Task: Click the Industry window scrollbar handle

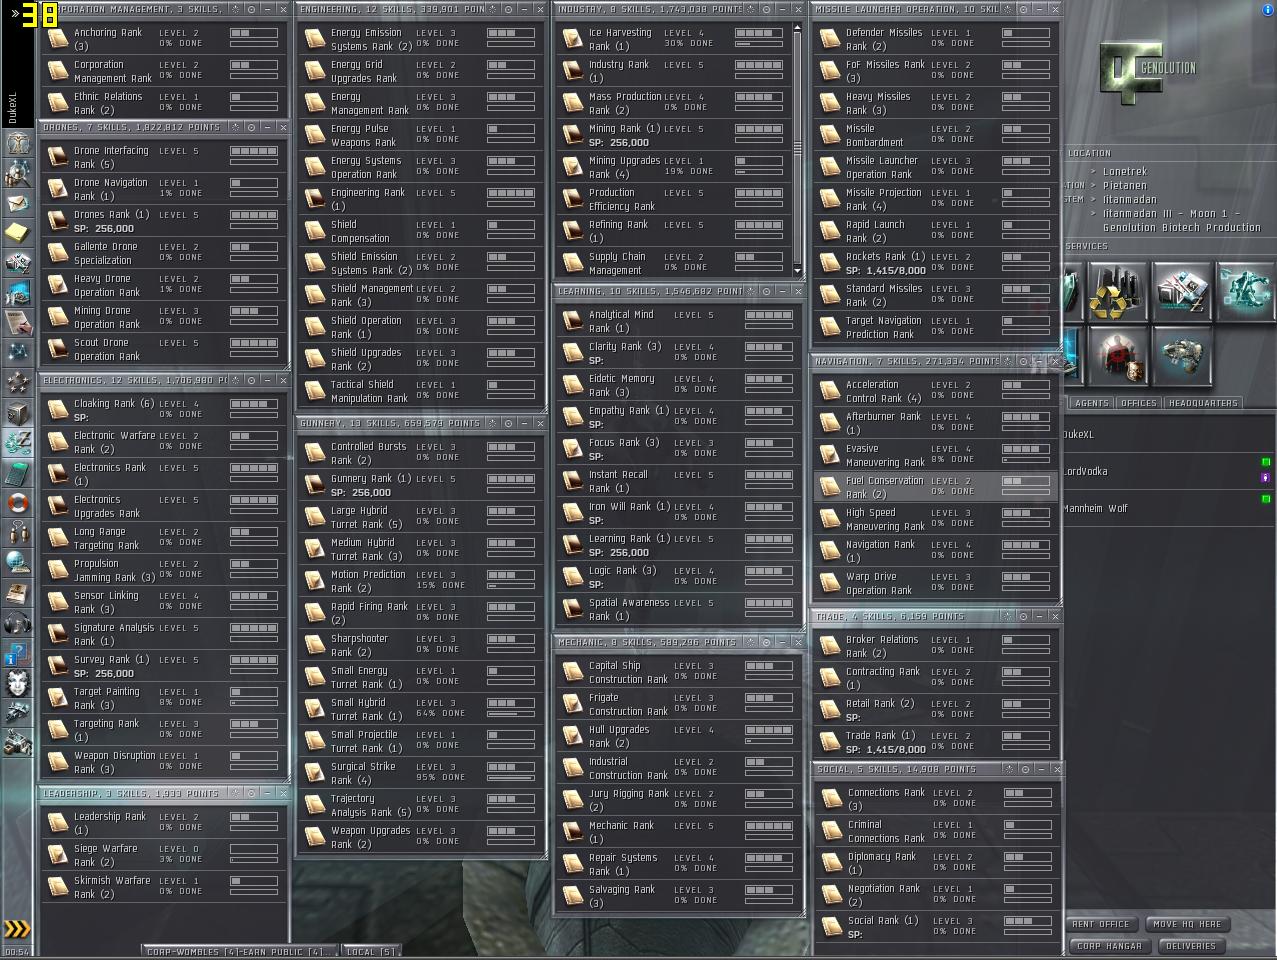Action: 797,148
